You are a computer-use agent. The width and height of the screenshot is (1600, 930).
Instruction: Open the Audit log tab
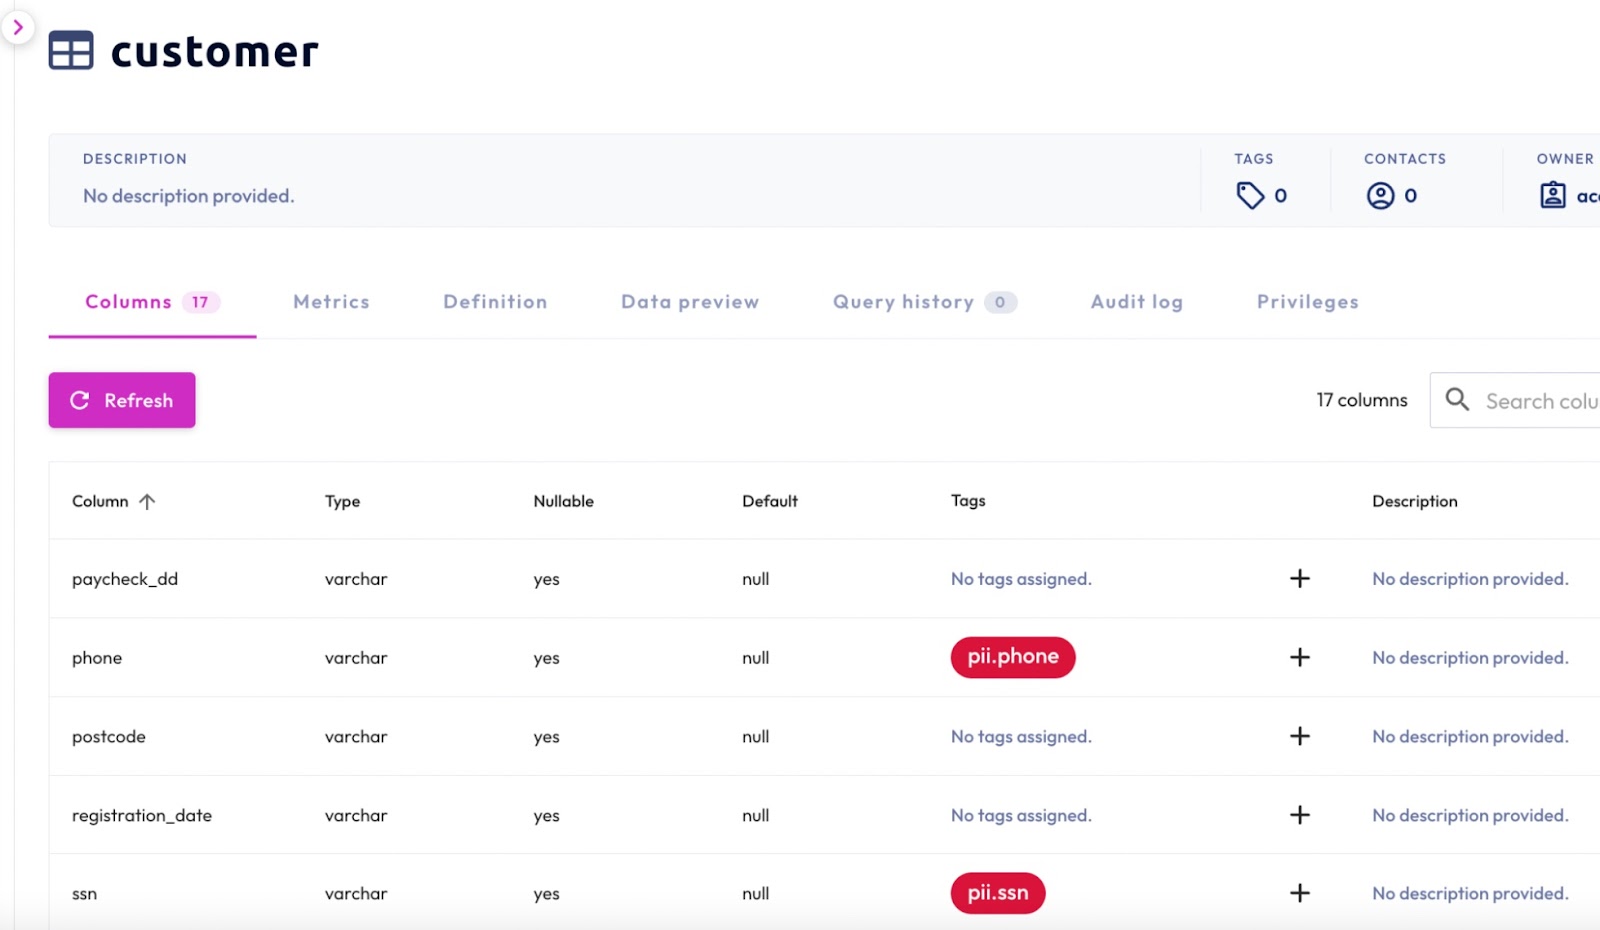point(1135,301)
